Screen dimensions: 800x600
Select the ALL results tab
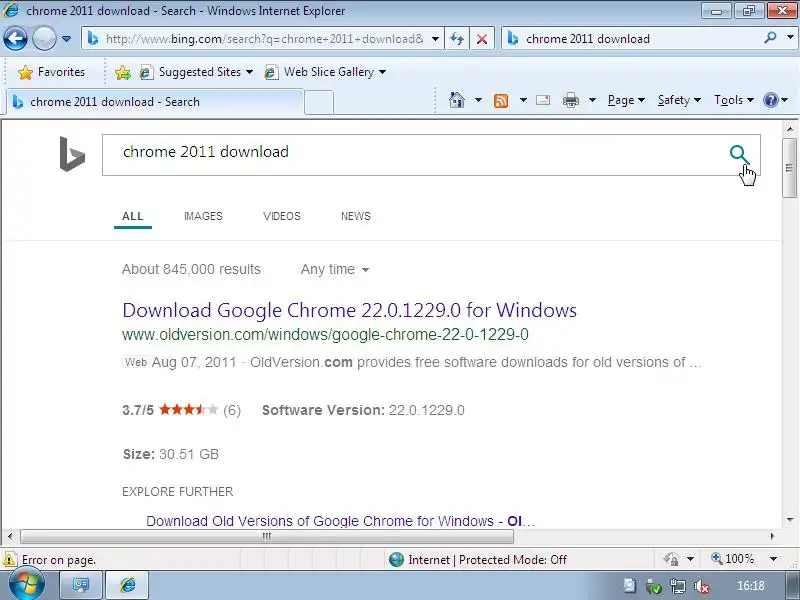[133, 216]
